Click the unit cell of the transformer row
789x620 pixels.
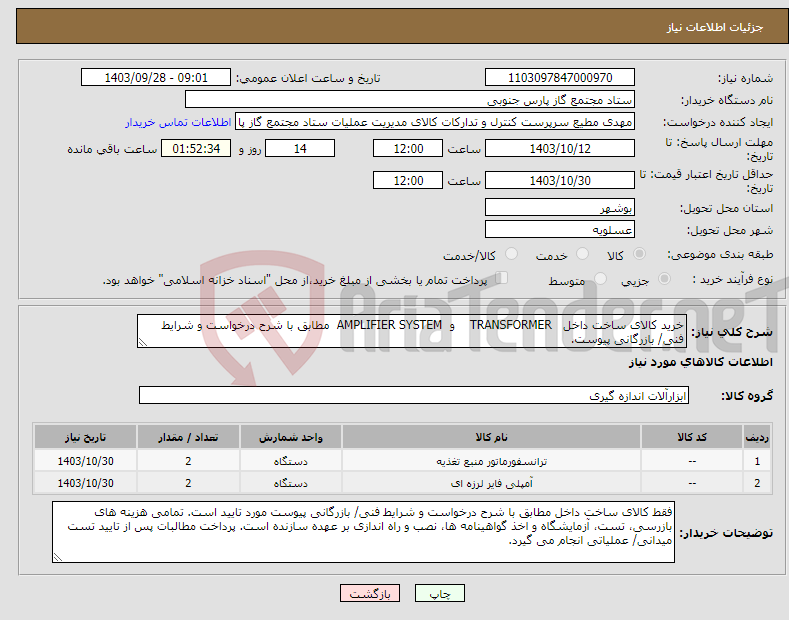click(x=291, y=461)
